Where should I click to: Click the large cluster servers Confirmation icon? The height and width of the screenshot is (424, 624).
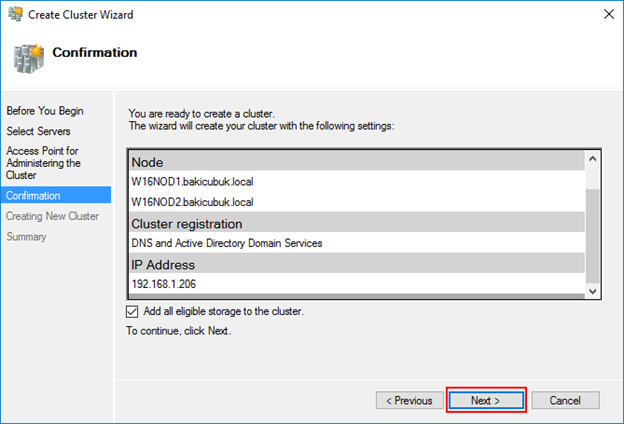tap(28, 59)
